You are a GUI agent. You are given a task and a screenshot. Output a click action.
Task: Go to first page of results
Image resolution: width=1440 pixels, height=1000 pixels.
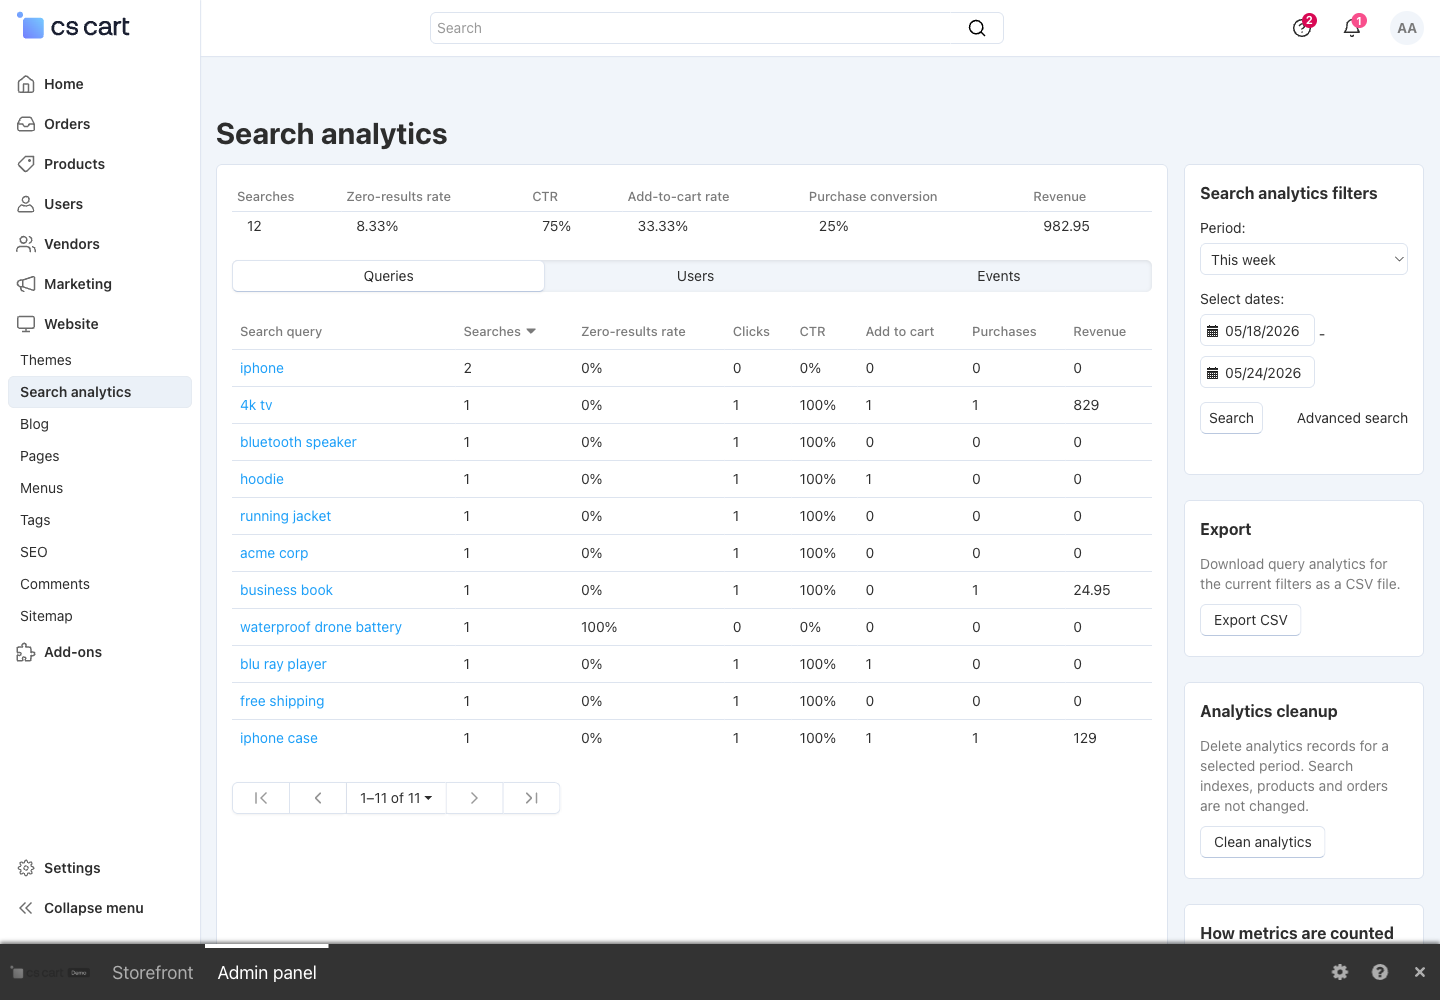[261, 798]
